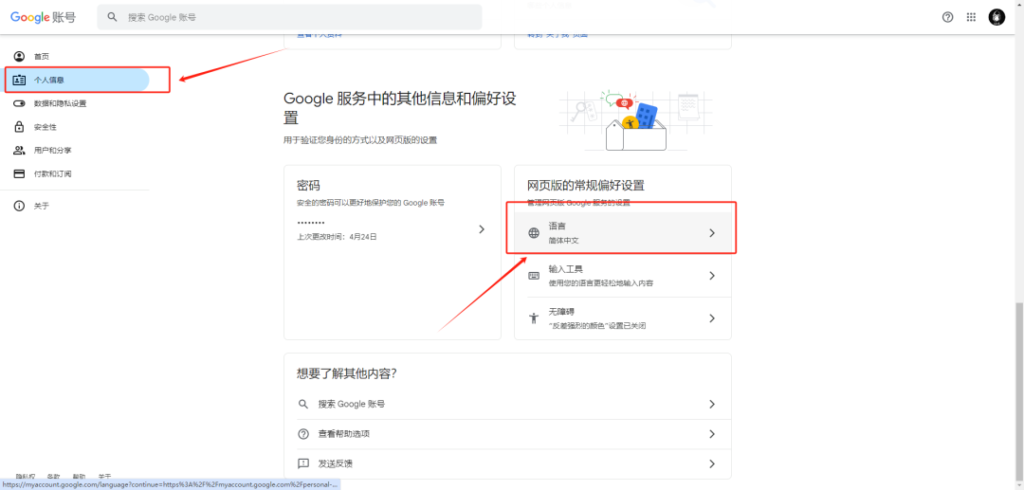The width and height of the screenshot is (1024, 490).
Task: Click the 搜索 Google 账号 search field
Action: 289,17
